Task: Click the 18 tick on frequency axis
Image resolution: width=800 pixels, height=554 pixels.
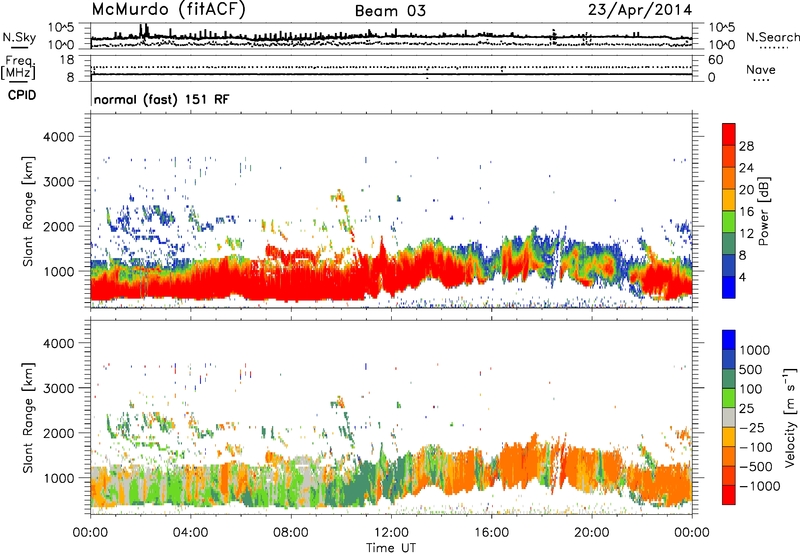Action: click(66, 60)
